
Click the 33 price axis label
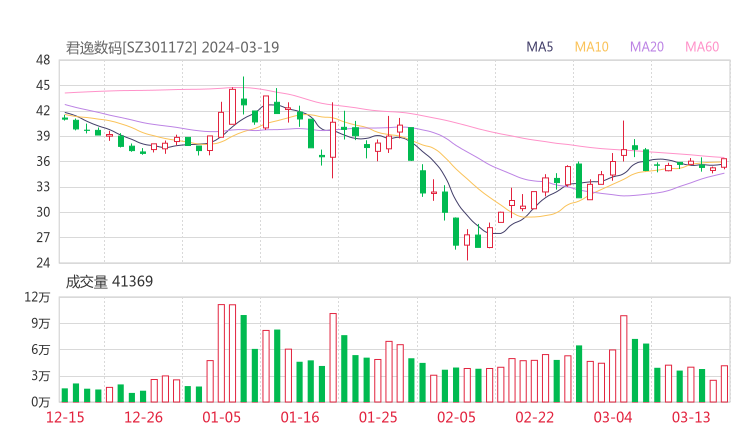(x=43, y=187)
